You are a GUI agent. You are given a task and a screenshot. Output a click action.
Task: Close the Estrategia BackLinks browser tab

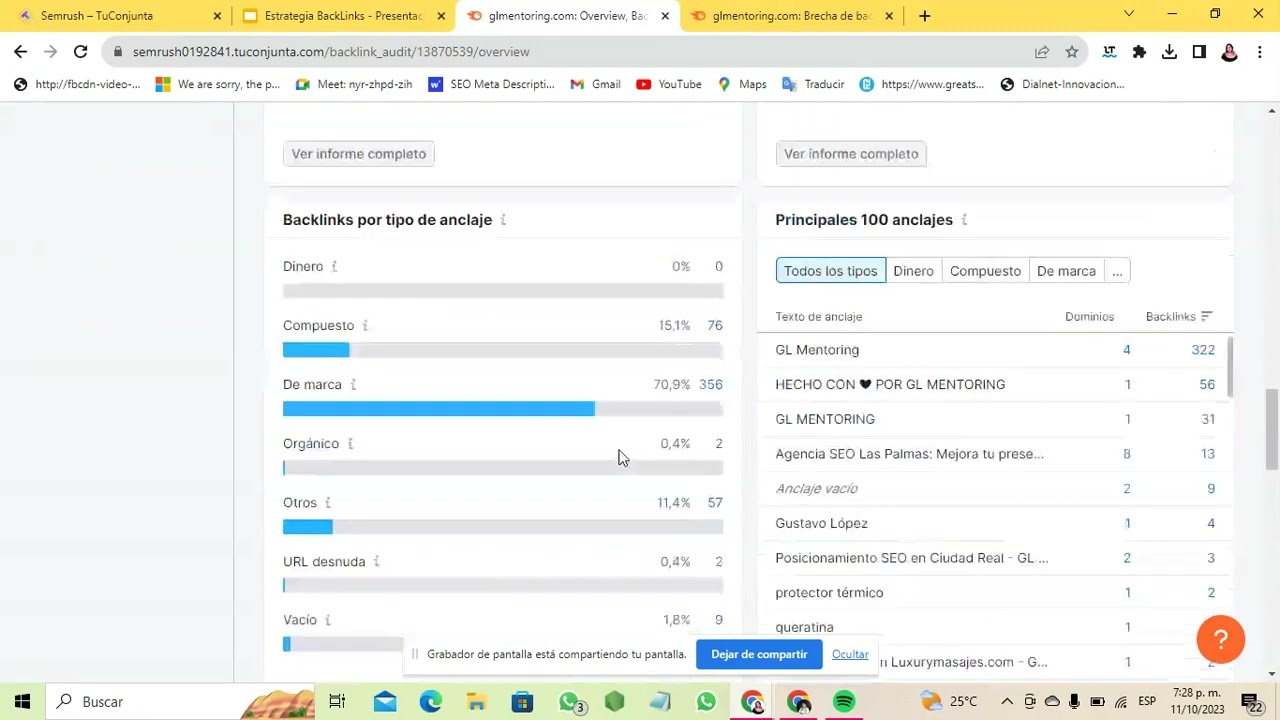441,16
